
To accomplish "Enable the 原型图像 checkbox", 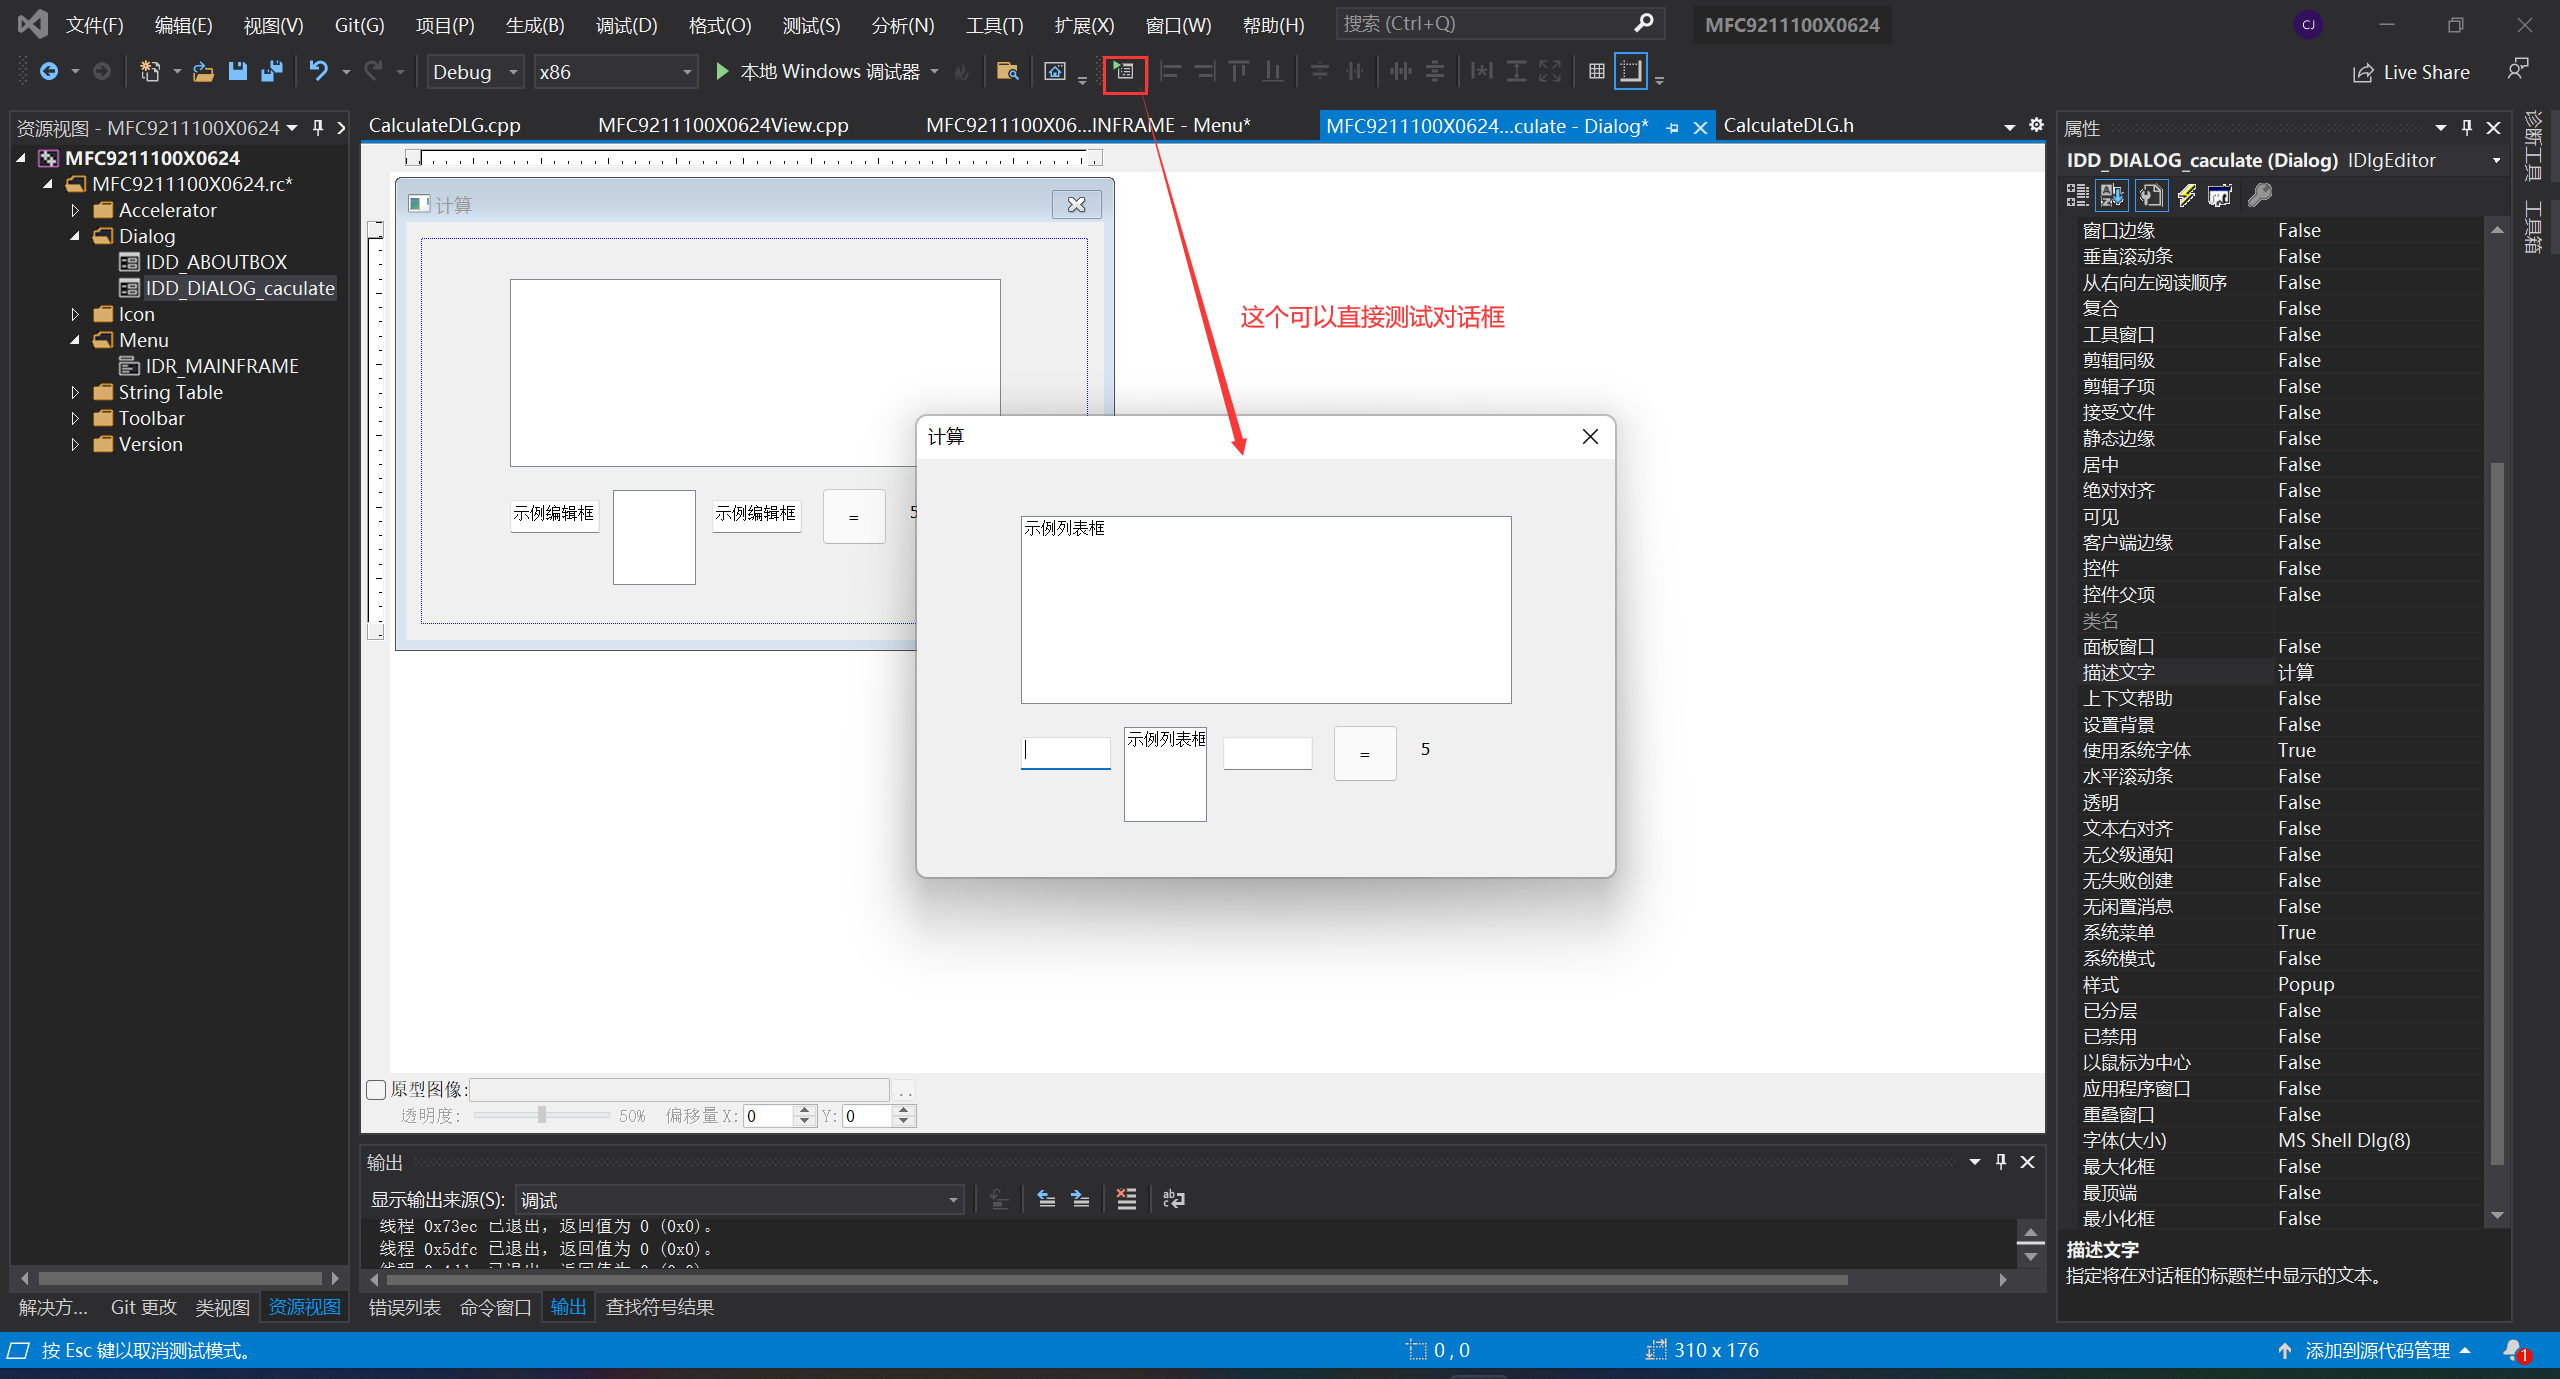I will tap(376, 1090).
